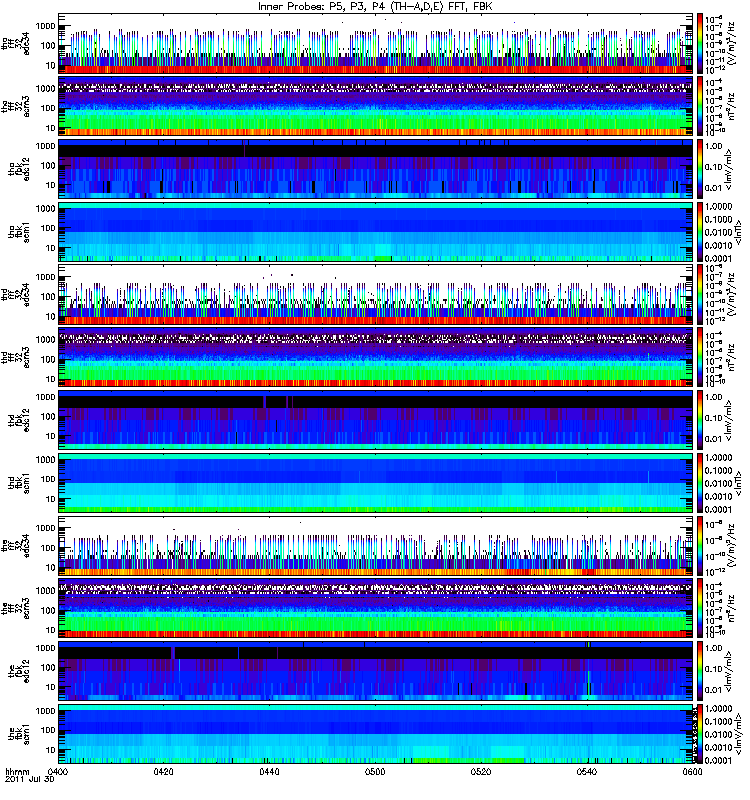Click inside the thd fbk scm1 spectrogram panel
Viewport: 750px width, 800px height.
[375, 483]
